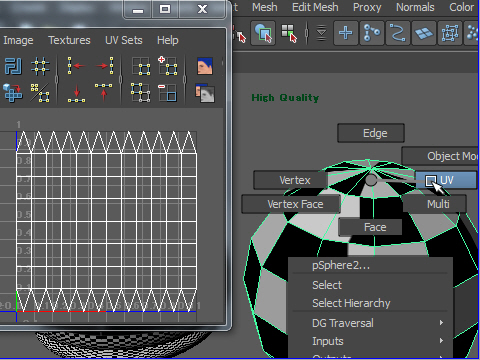Click the UV grid diagonal divide icon
This screenshot has width=480, height=360.
tap(40, 93)
